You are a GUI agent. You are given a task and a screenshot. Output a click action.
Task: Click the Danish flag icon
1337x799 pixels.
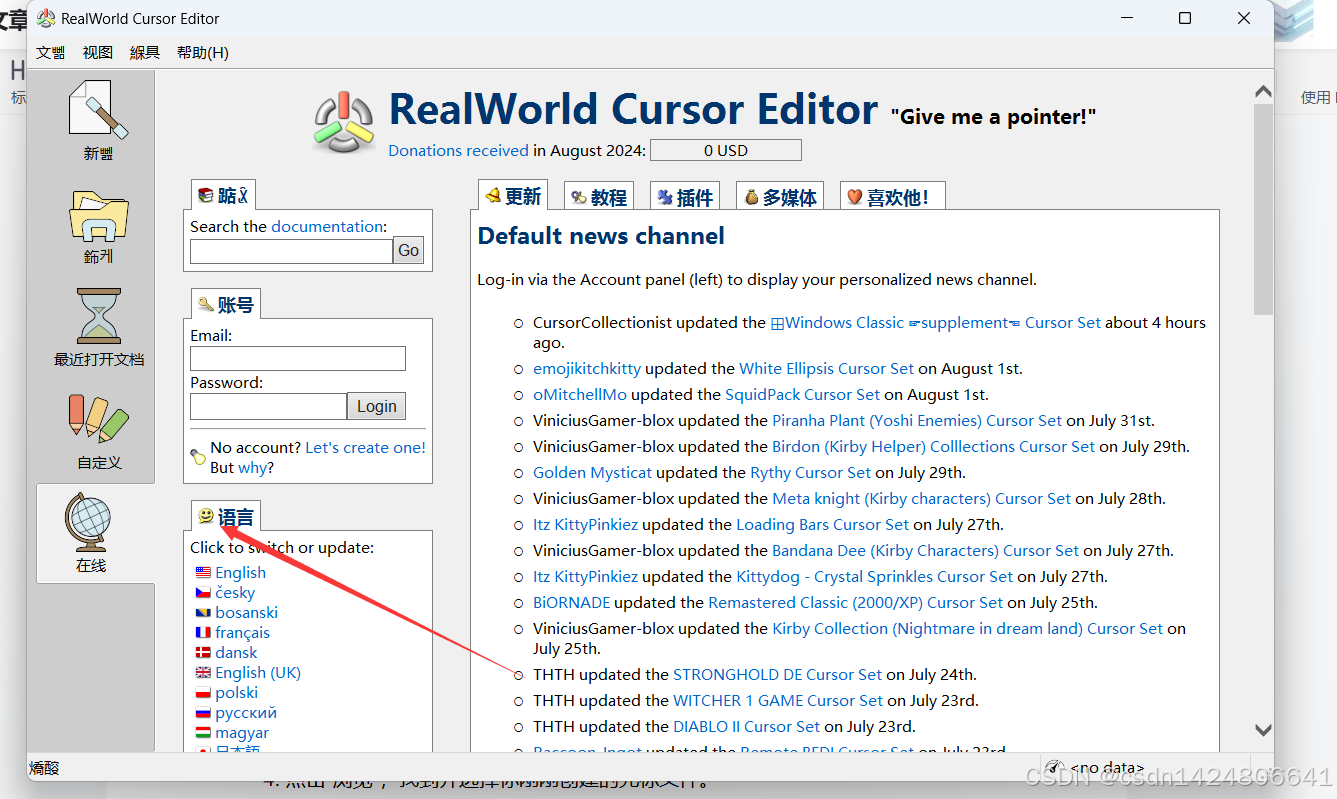[x=203, y=653]
